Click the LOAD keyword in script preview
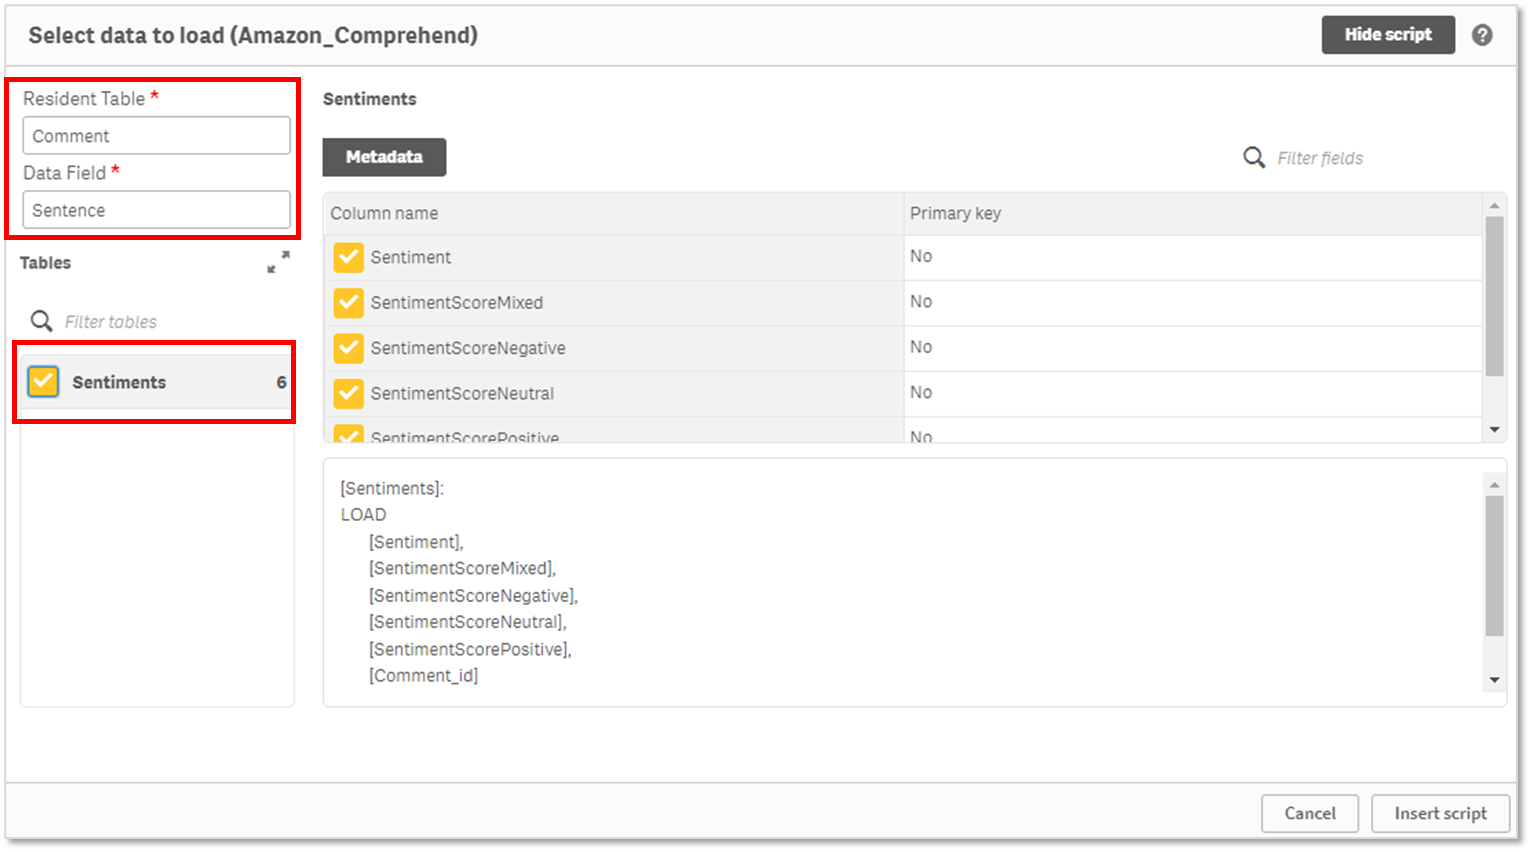This screenshot has height=852, width=1531. click(363, 514)
